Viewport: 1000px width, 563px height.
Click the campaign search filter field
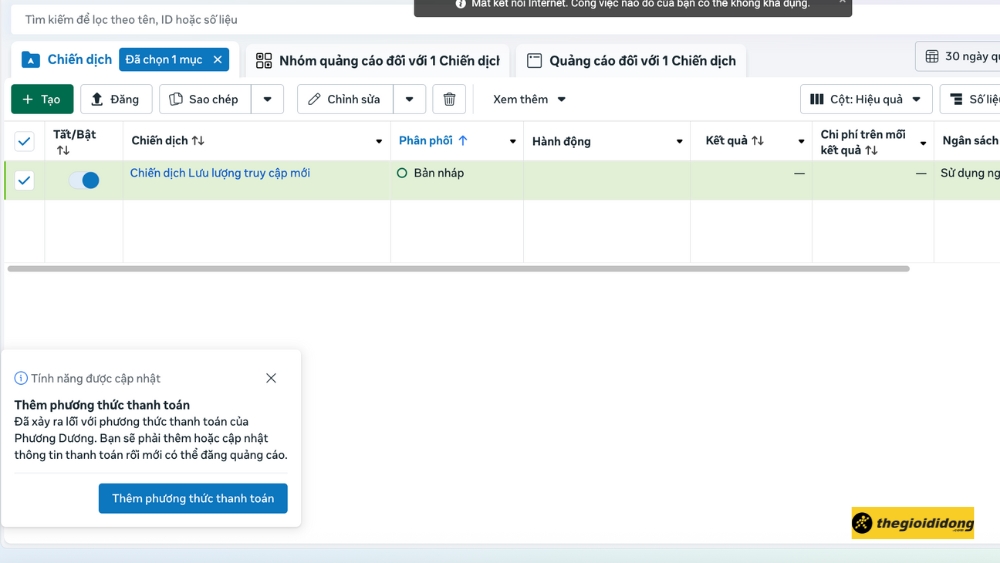point(200,19)
